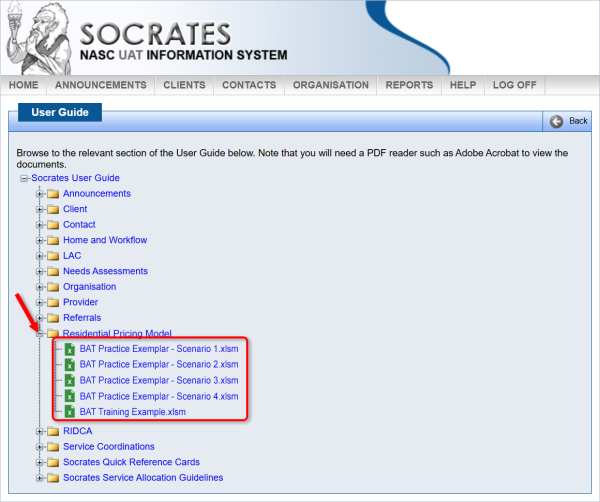Image resolution: width=600 pixels, height=502 pixels.
Task: Click the RIDCA folder icon
Action: 53,432
